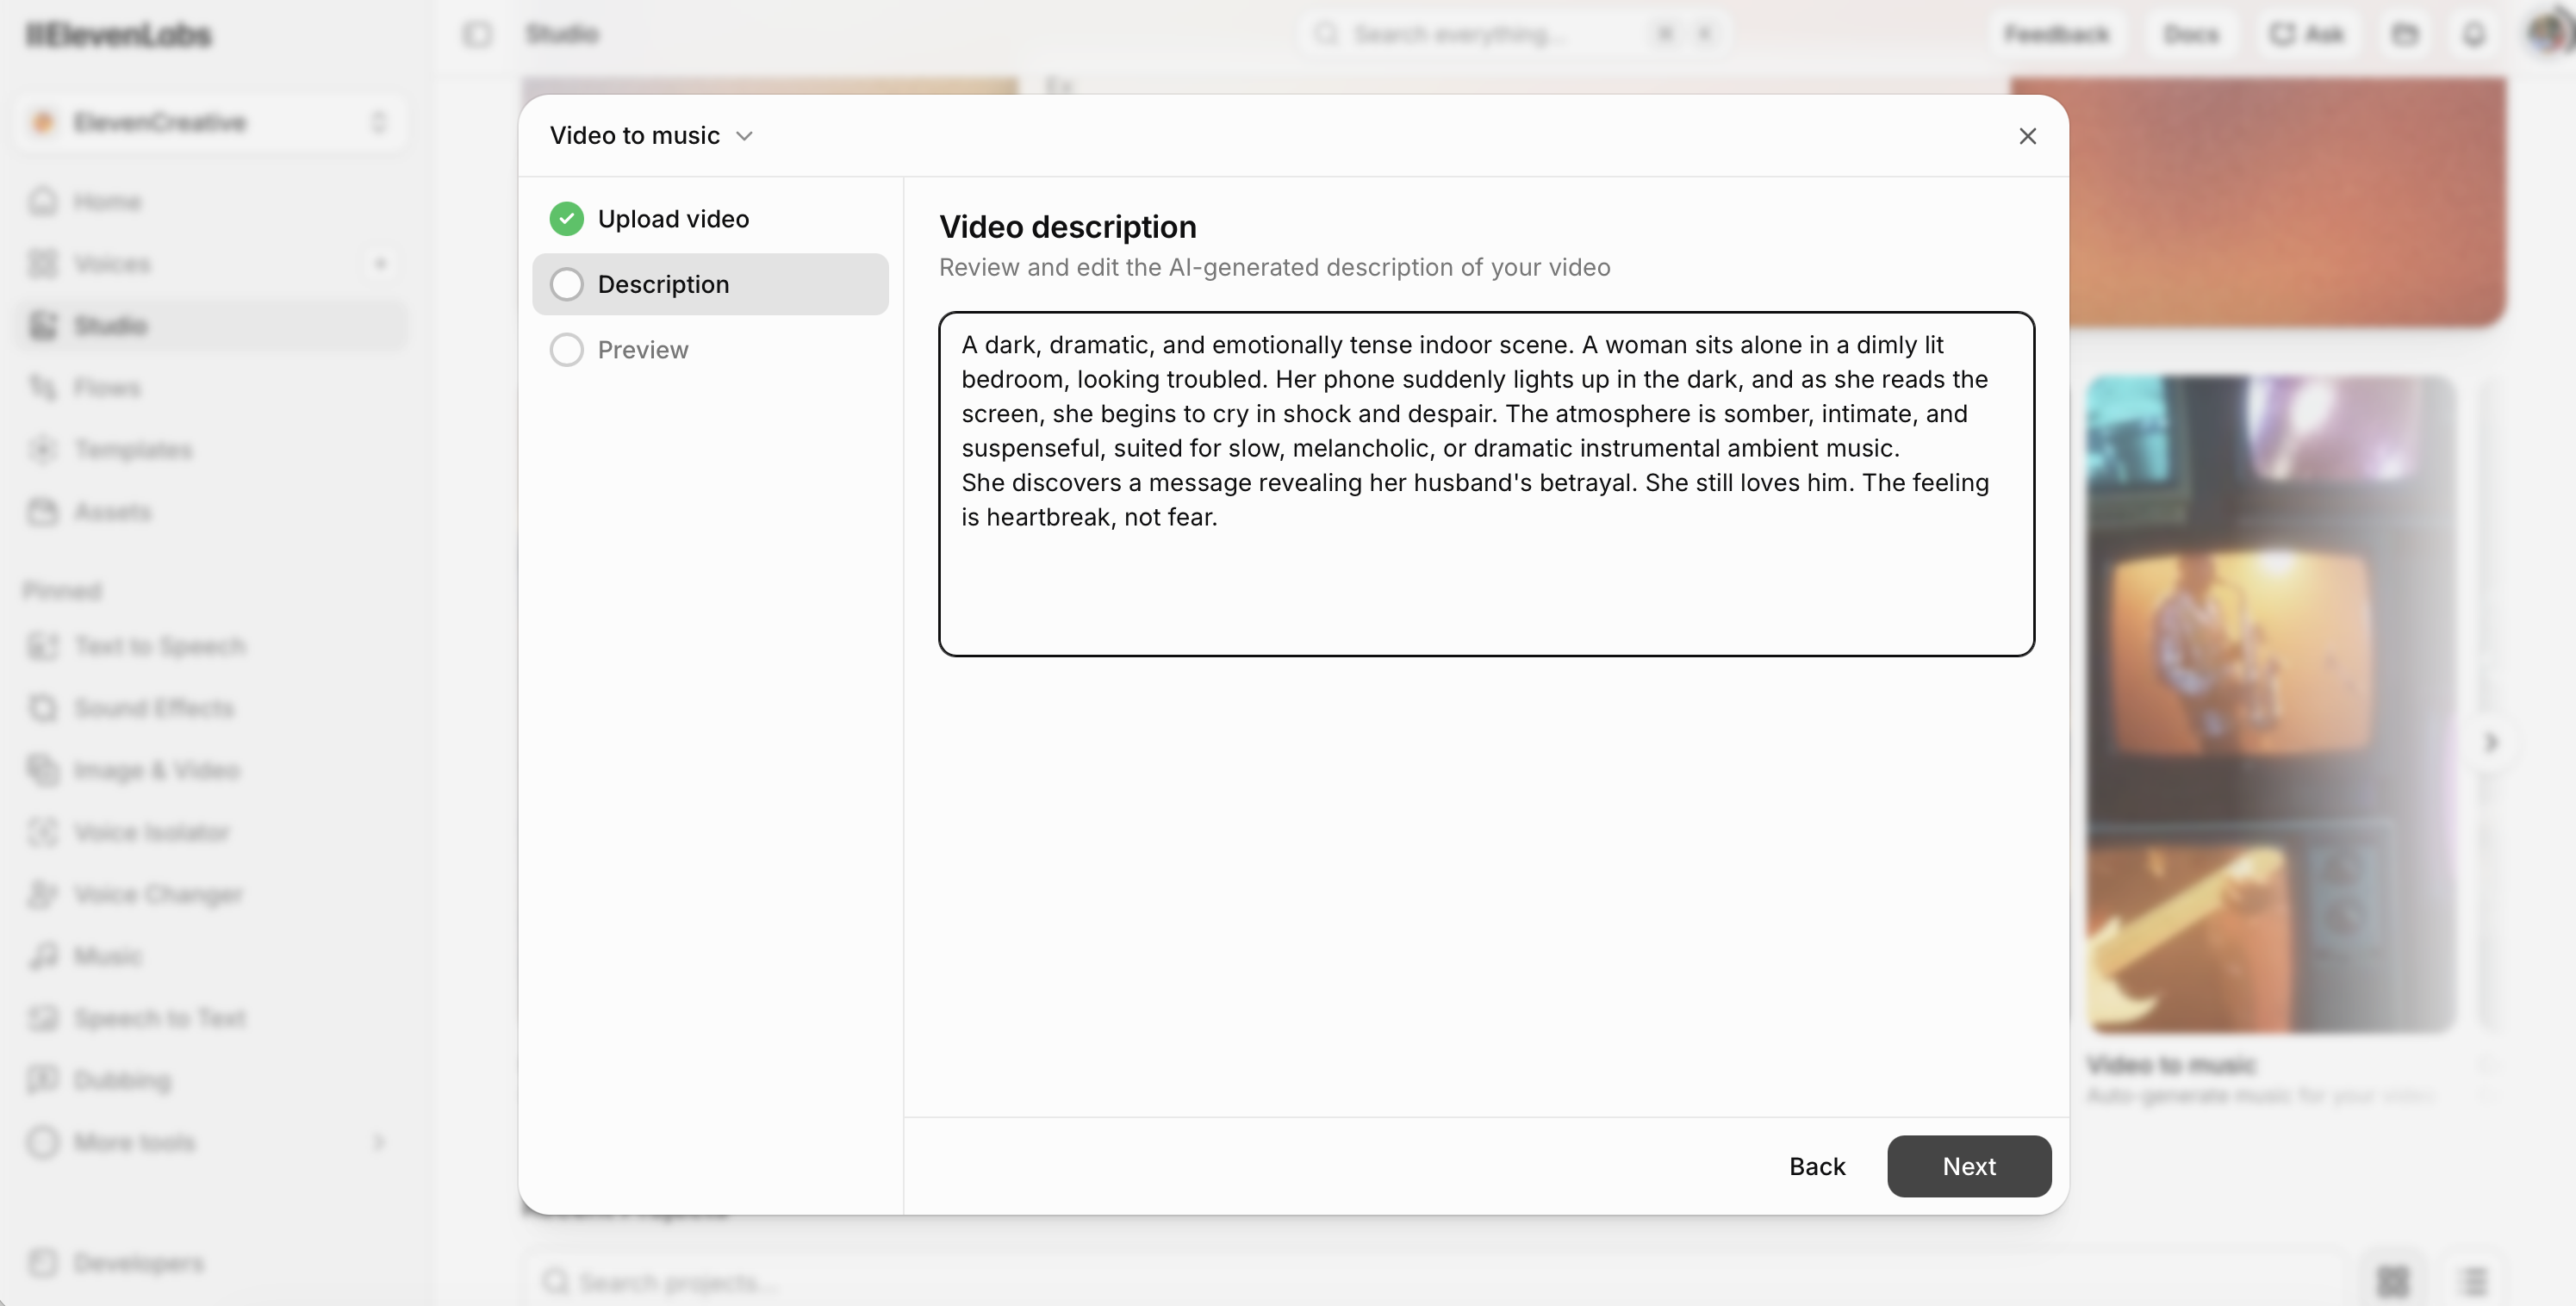Switch to grid view
Viewport: 2576px width, 1306px height.
2393,1281
